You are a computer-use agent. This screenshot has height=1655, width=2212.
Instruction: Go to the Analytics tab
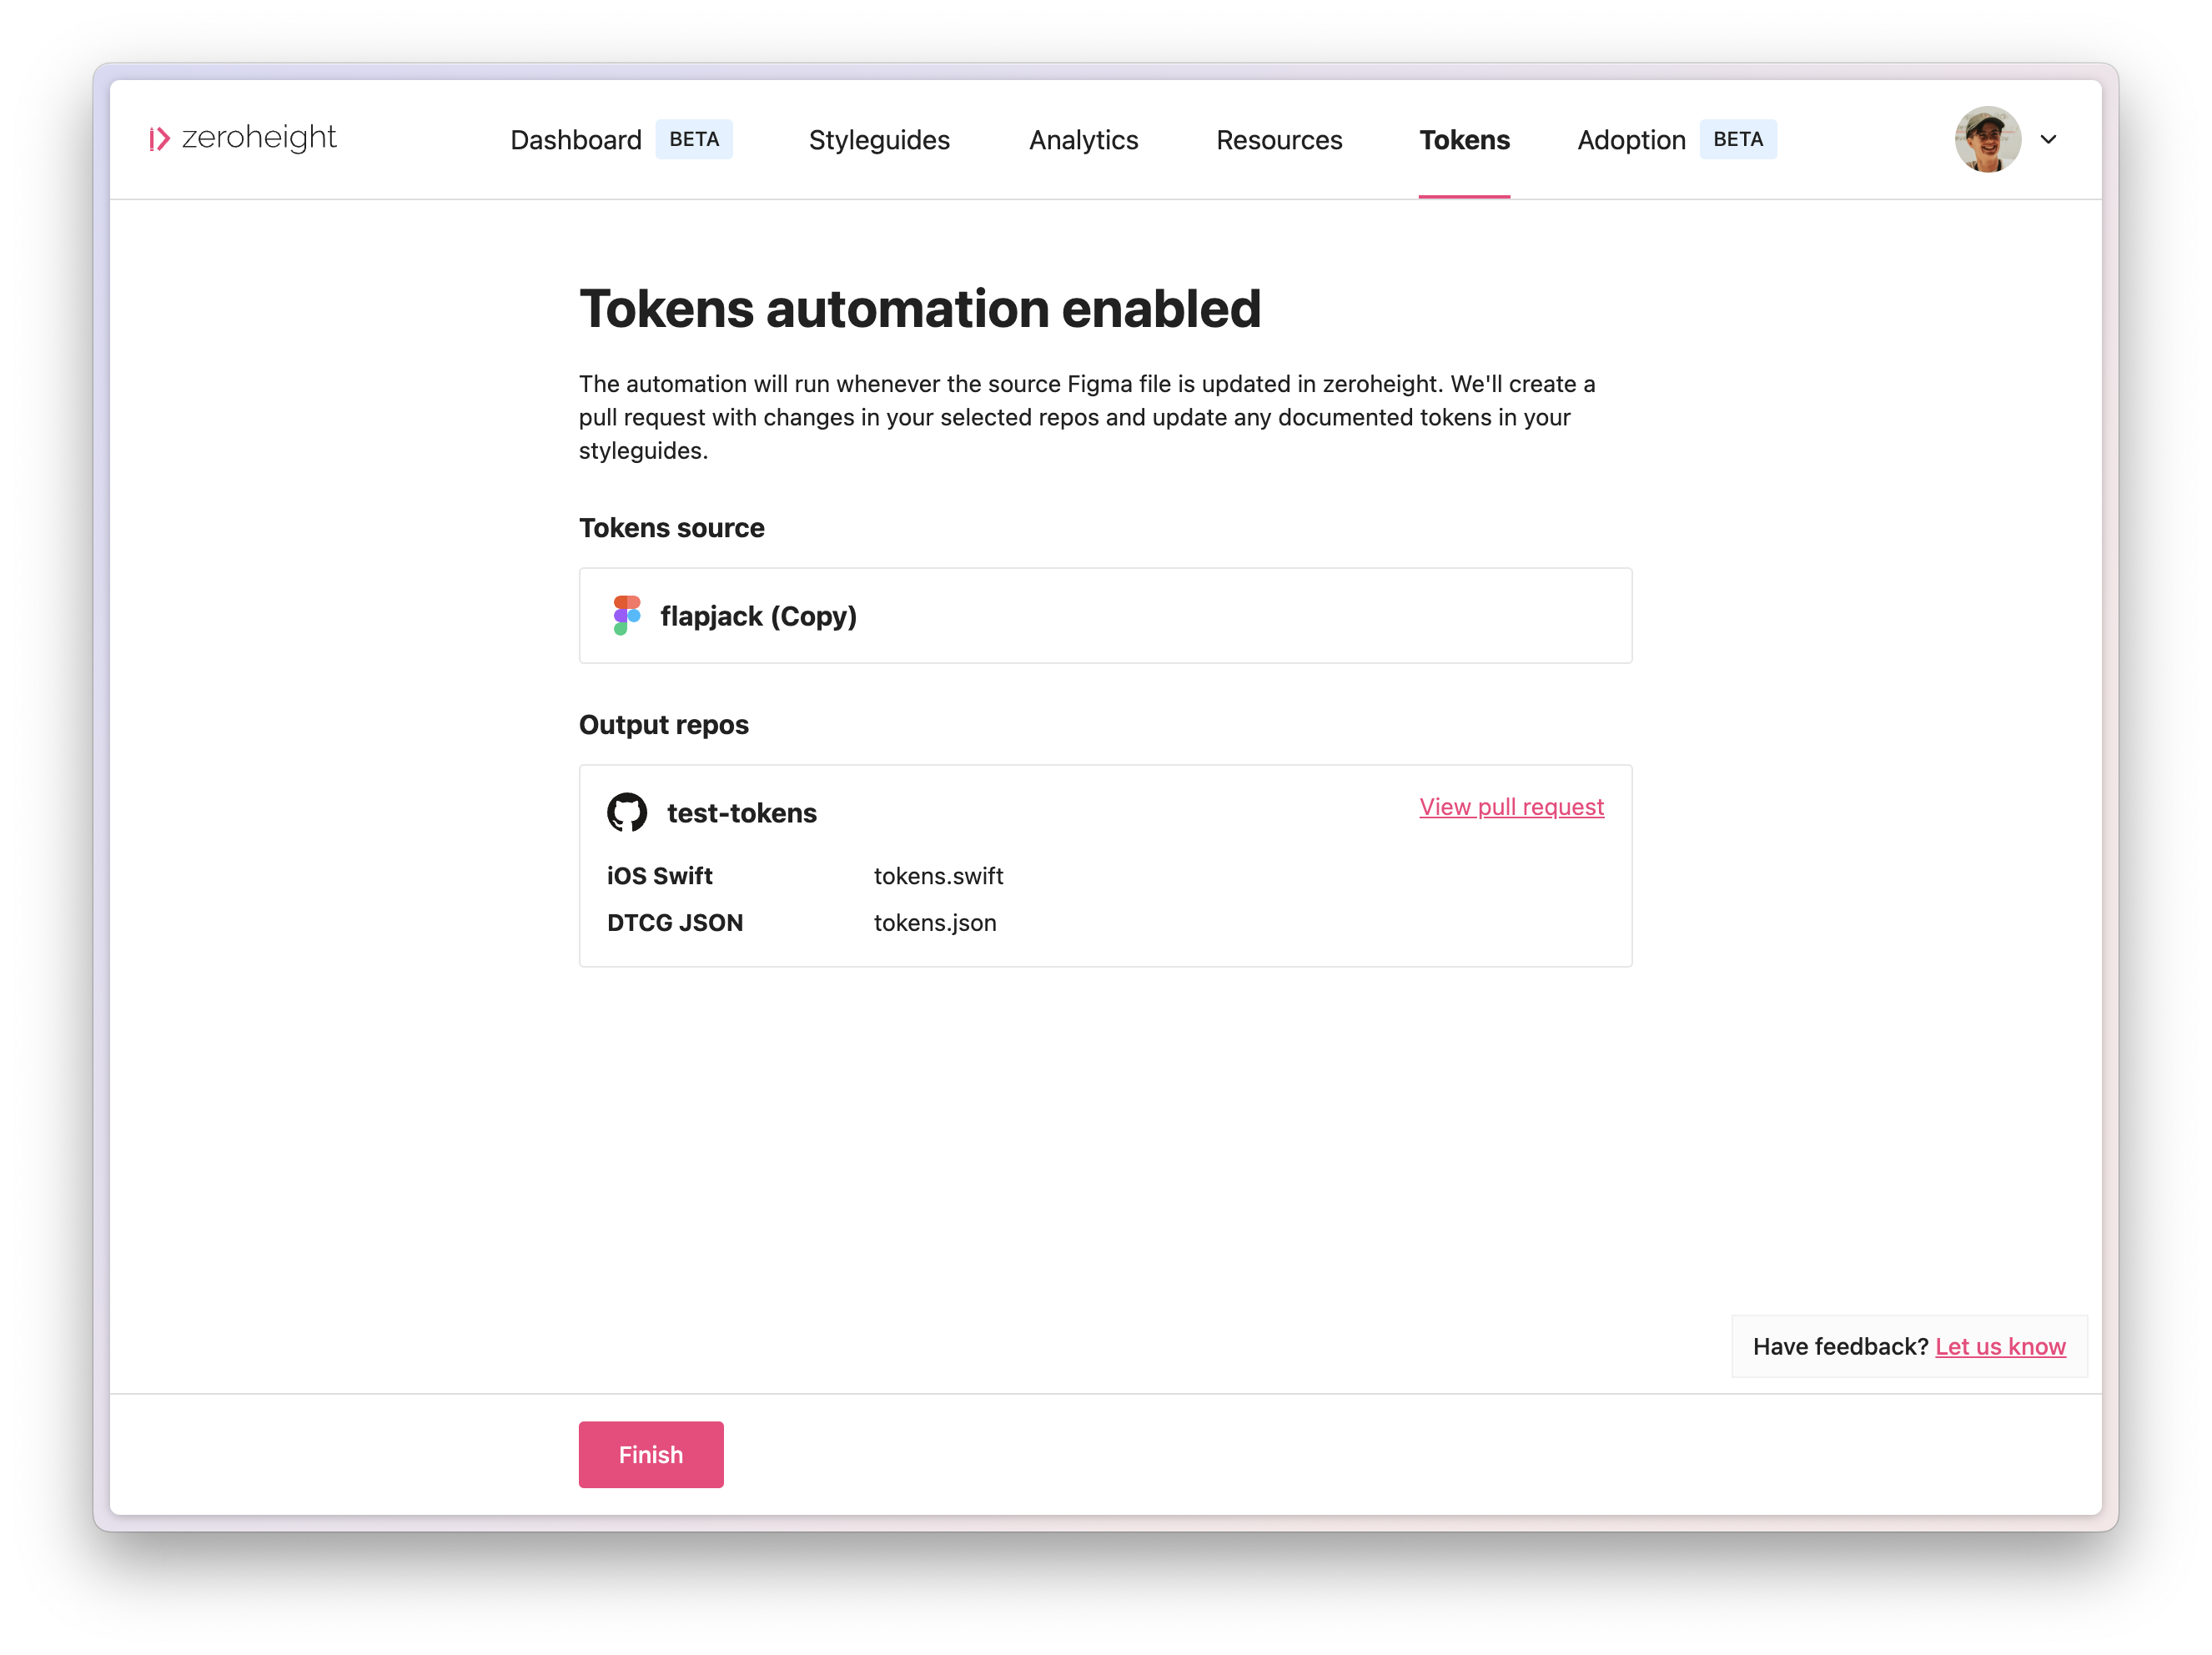(1084, 140)
